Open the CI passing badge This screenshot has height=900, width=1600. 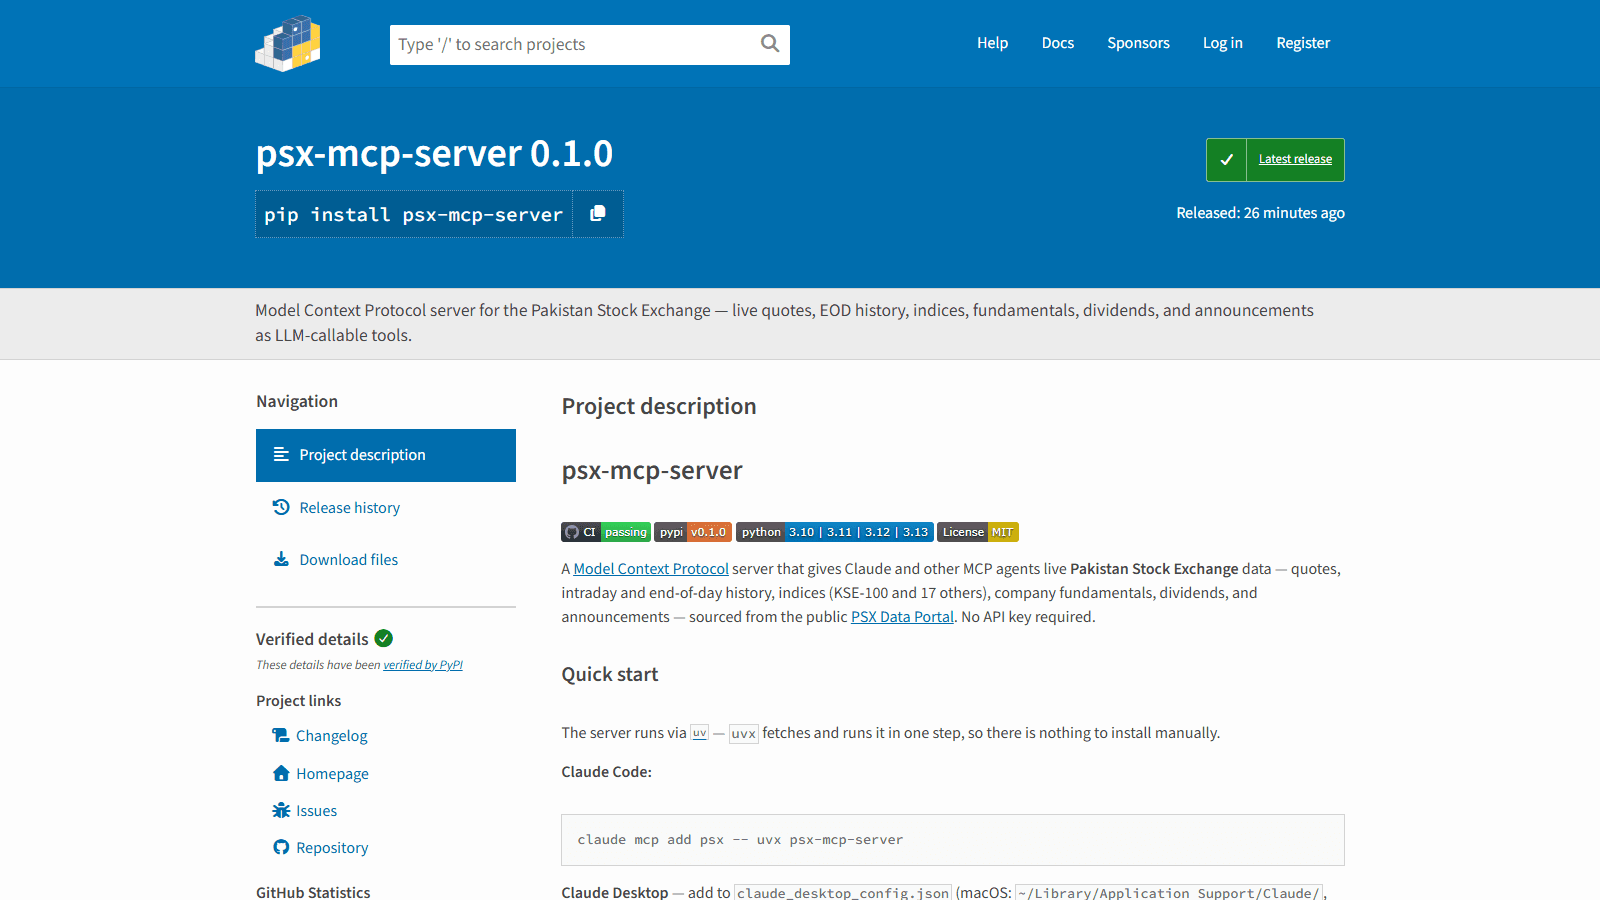point(606,532)
